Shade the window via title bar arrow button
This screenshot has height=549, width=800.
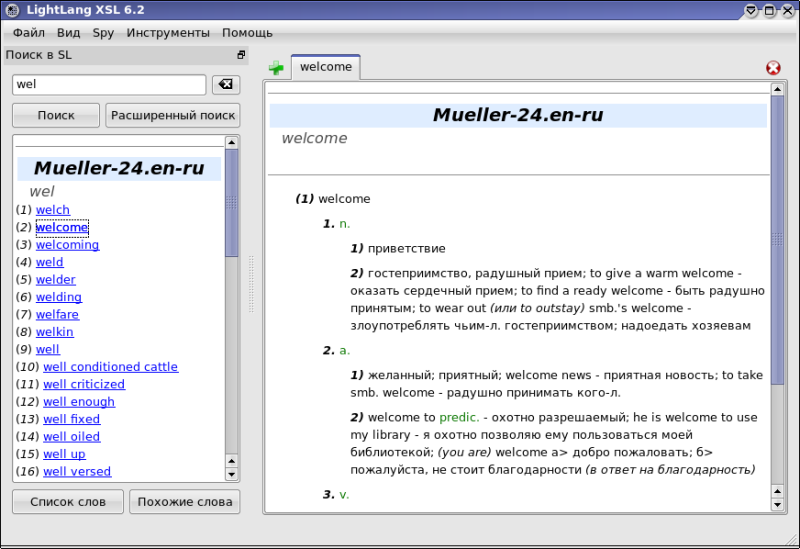tap(751, 10)
